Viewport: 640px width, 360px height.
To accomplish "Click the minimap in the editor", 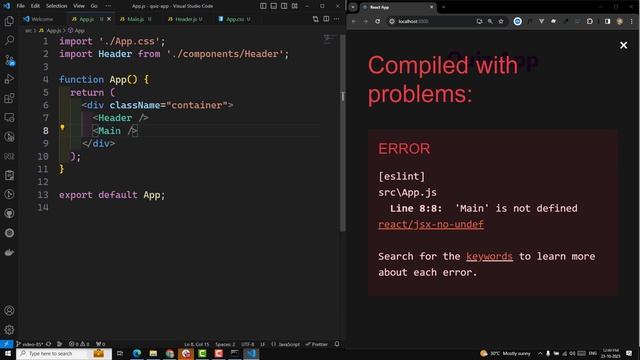I will click(x=329, y=39).
